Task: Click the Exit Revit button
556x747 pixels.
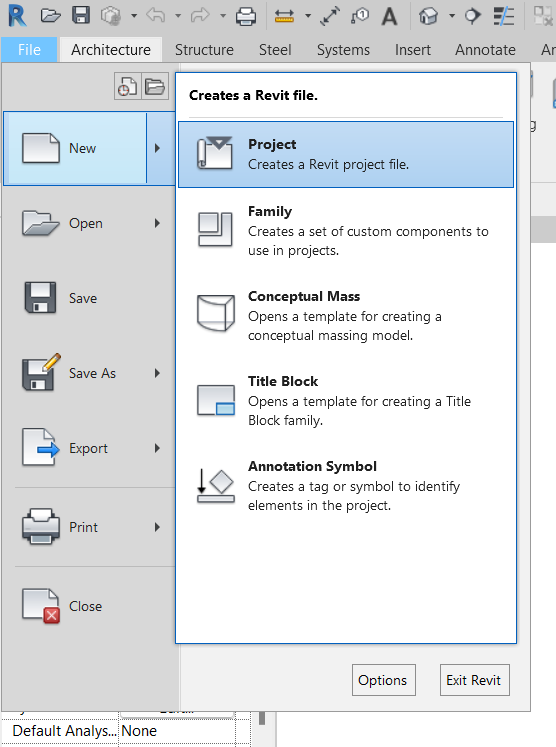Action: (x=475, y=680)
